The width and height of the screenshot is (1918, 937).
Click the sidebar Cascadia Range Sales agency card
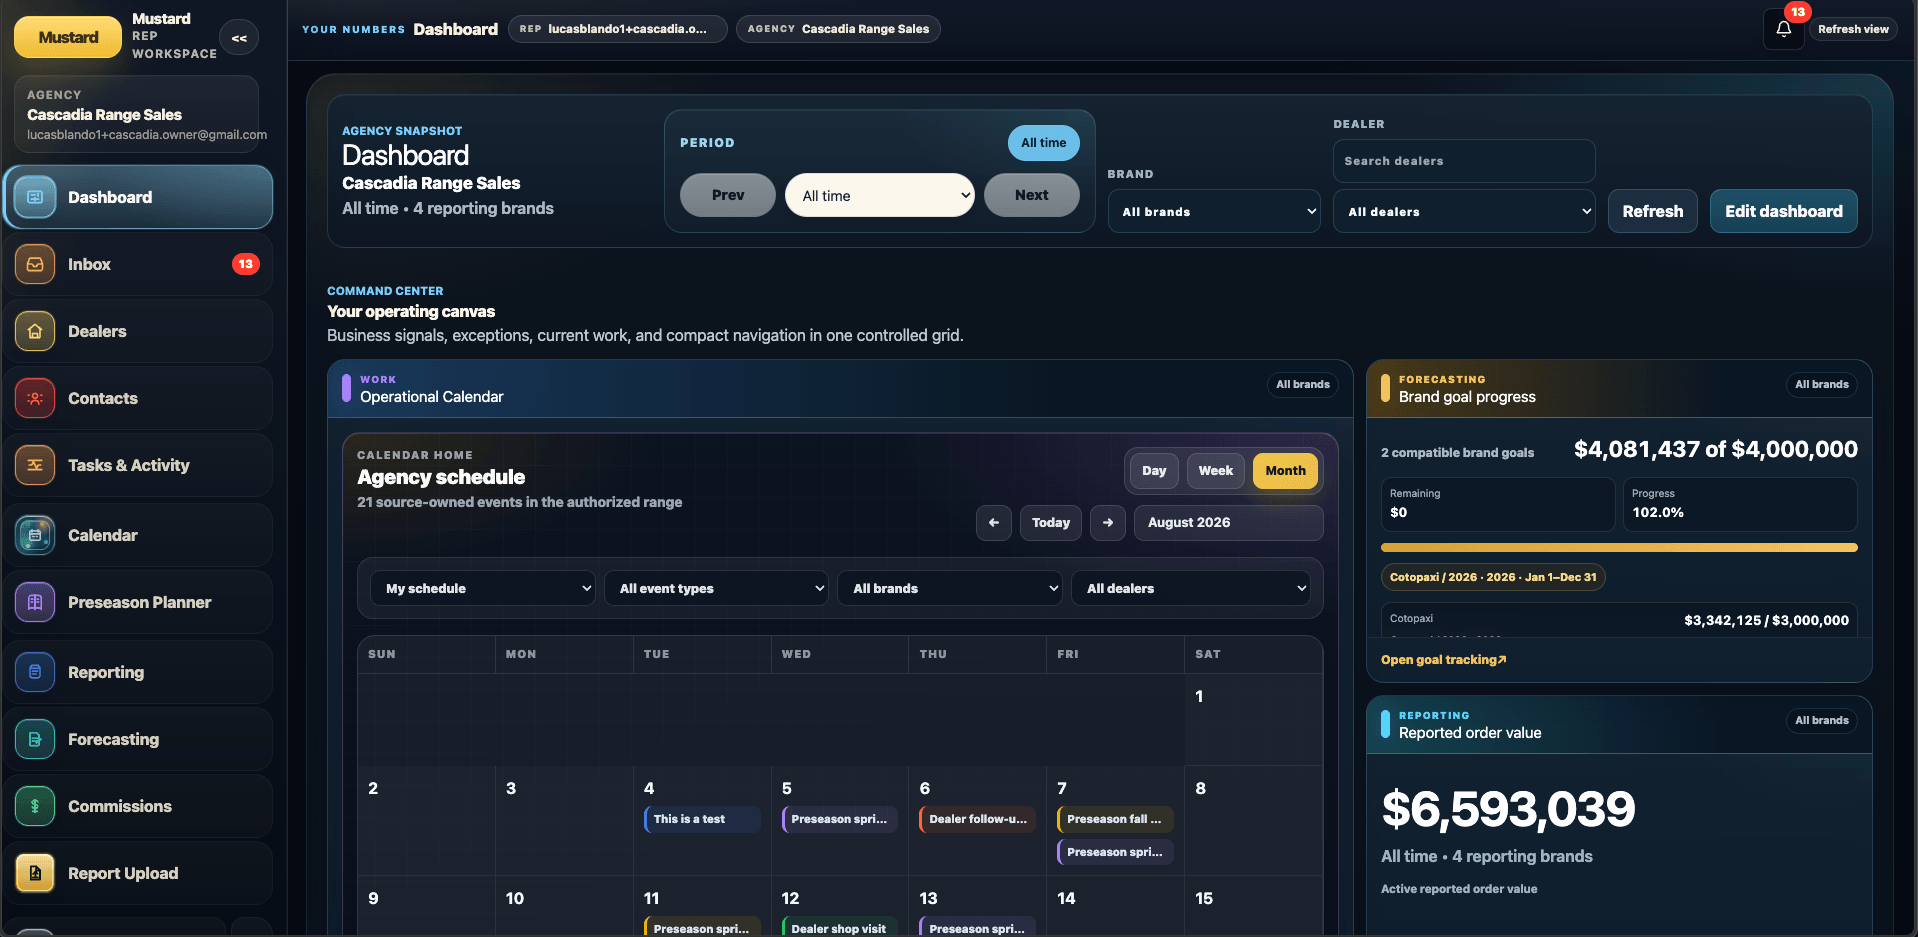point(136,114)
